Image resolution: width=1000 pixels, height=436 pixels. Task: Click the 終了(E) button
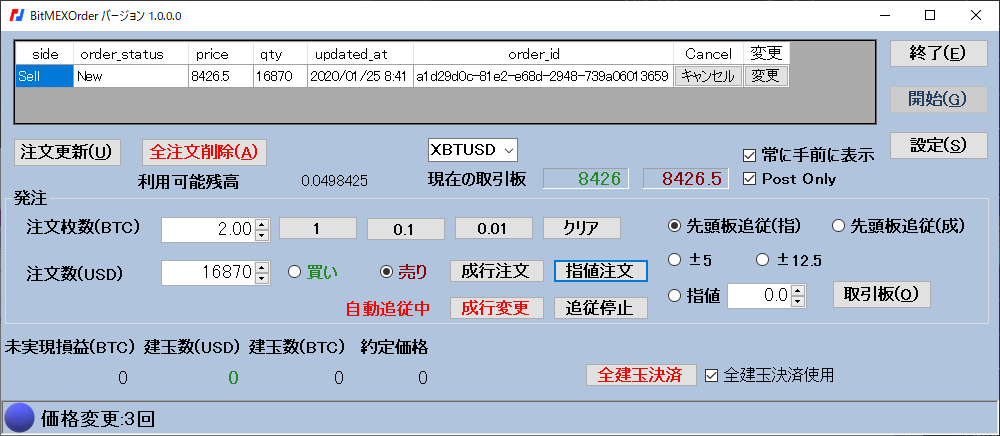pos(938,53)
